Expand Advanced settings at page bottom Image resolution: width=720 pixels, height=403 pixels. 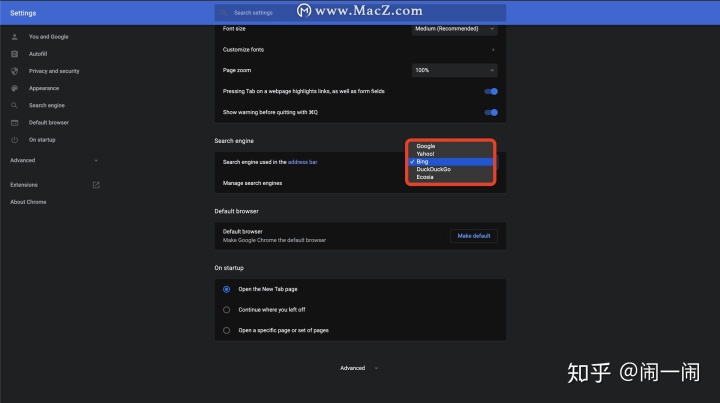[359, 368]
